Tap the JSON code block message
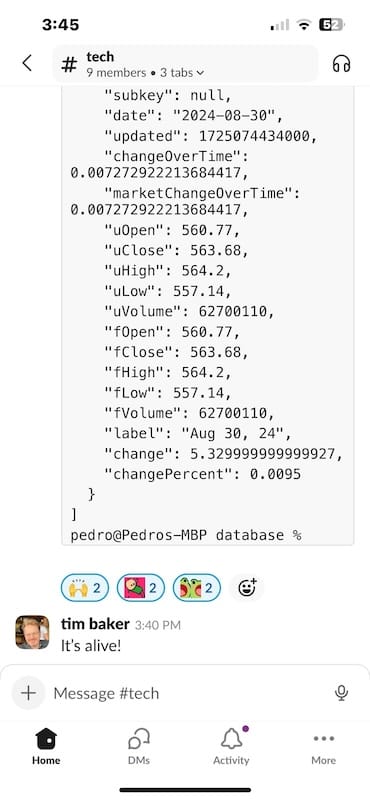 click(x=208, y=315)
